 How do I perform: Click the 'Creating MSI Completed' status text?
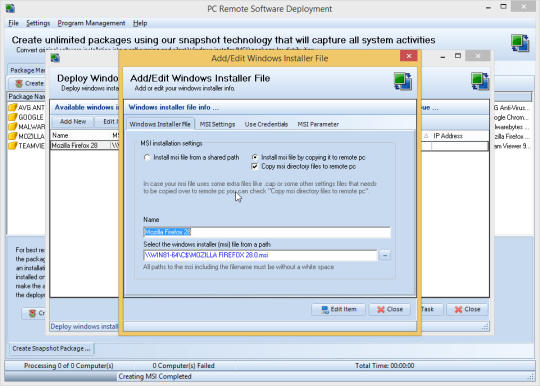click(x=155, y=376)
